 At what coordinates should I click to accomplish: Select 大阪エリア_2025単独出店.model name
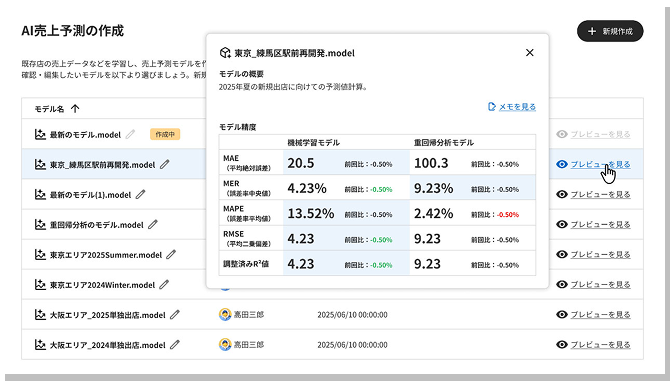(x=108, y=315)
